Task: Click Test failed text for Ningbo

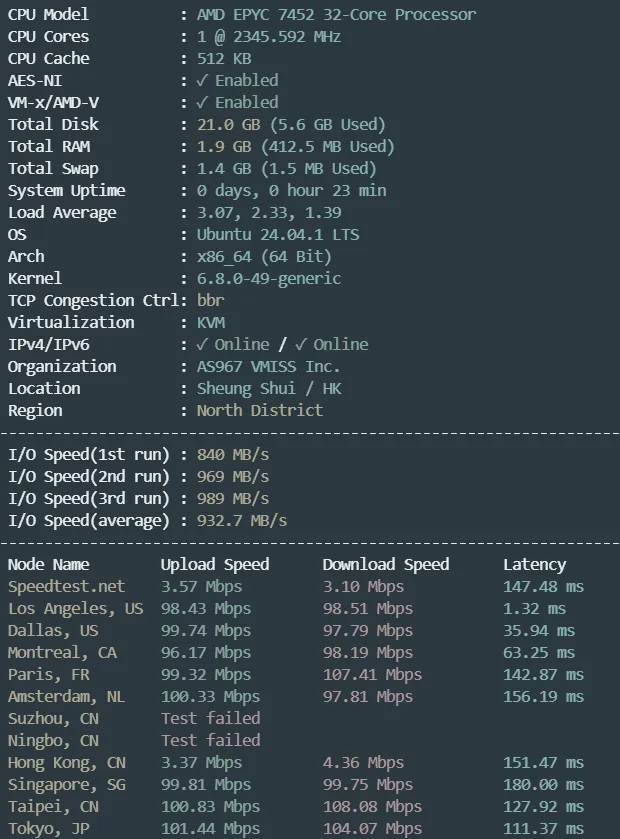Action: pos(211,740)
